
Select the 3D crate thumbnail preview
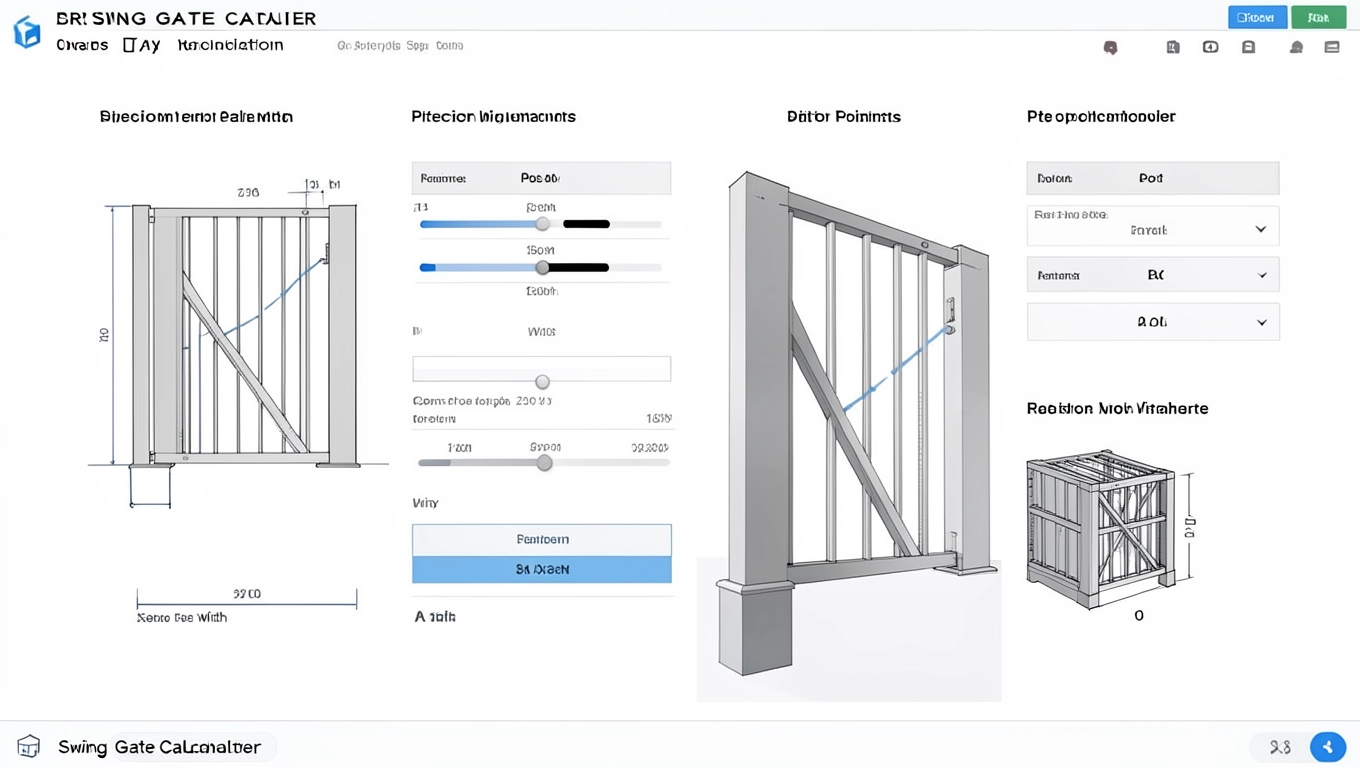click(x=1101, y=528)
